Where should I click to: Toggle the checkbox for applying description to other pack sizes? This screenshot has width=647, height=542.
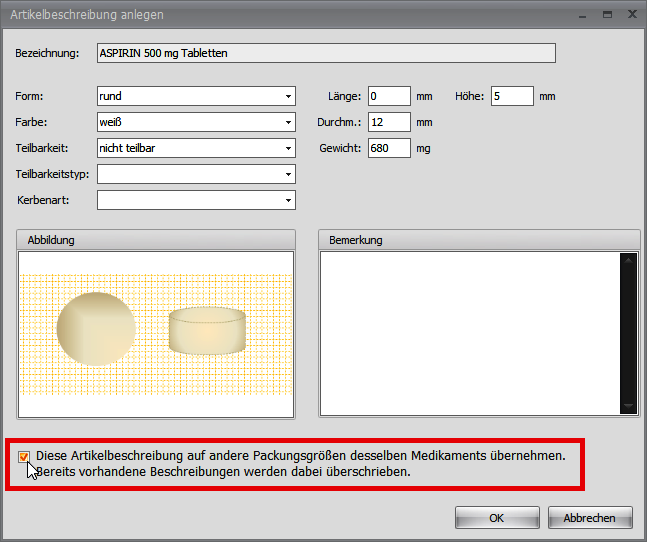(x=24, y=457)
